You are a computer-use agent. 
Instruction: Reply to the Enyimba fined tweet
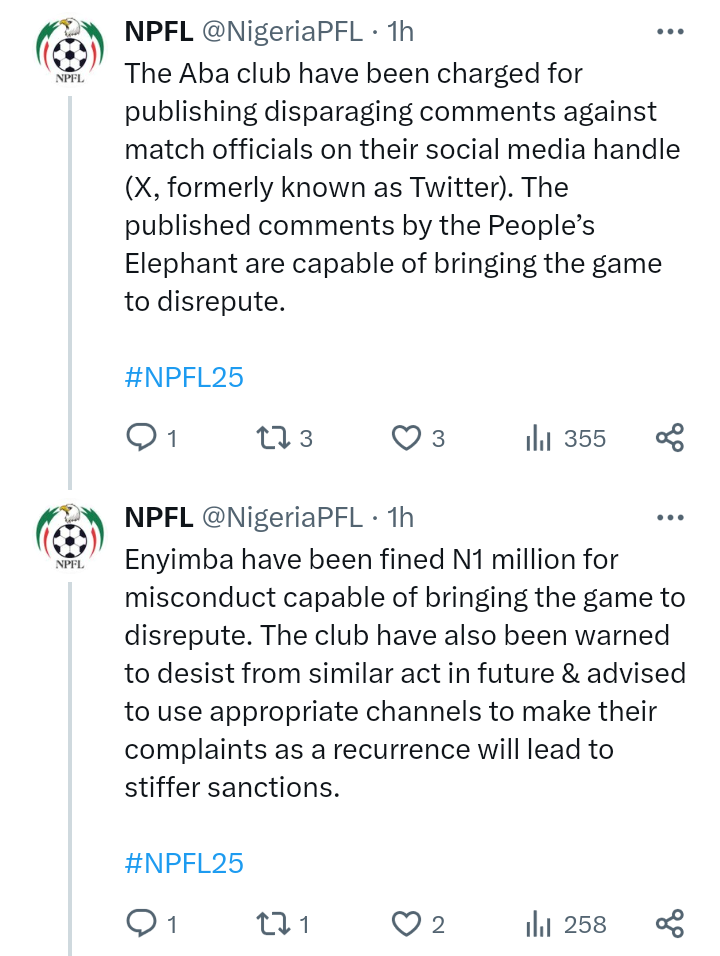[140, 924]
